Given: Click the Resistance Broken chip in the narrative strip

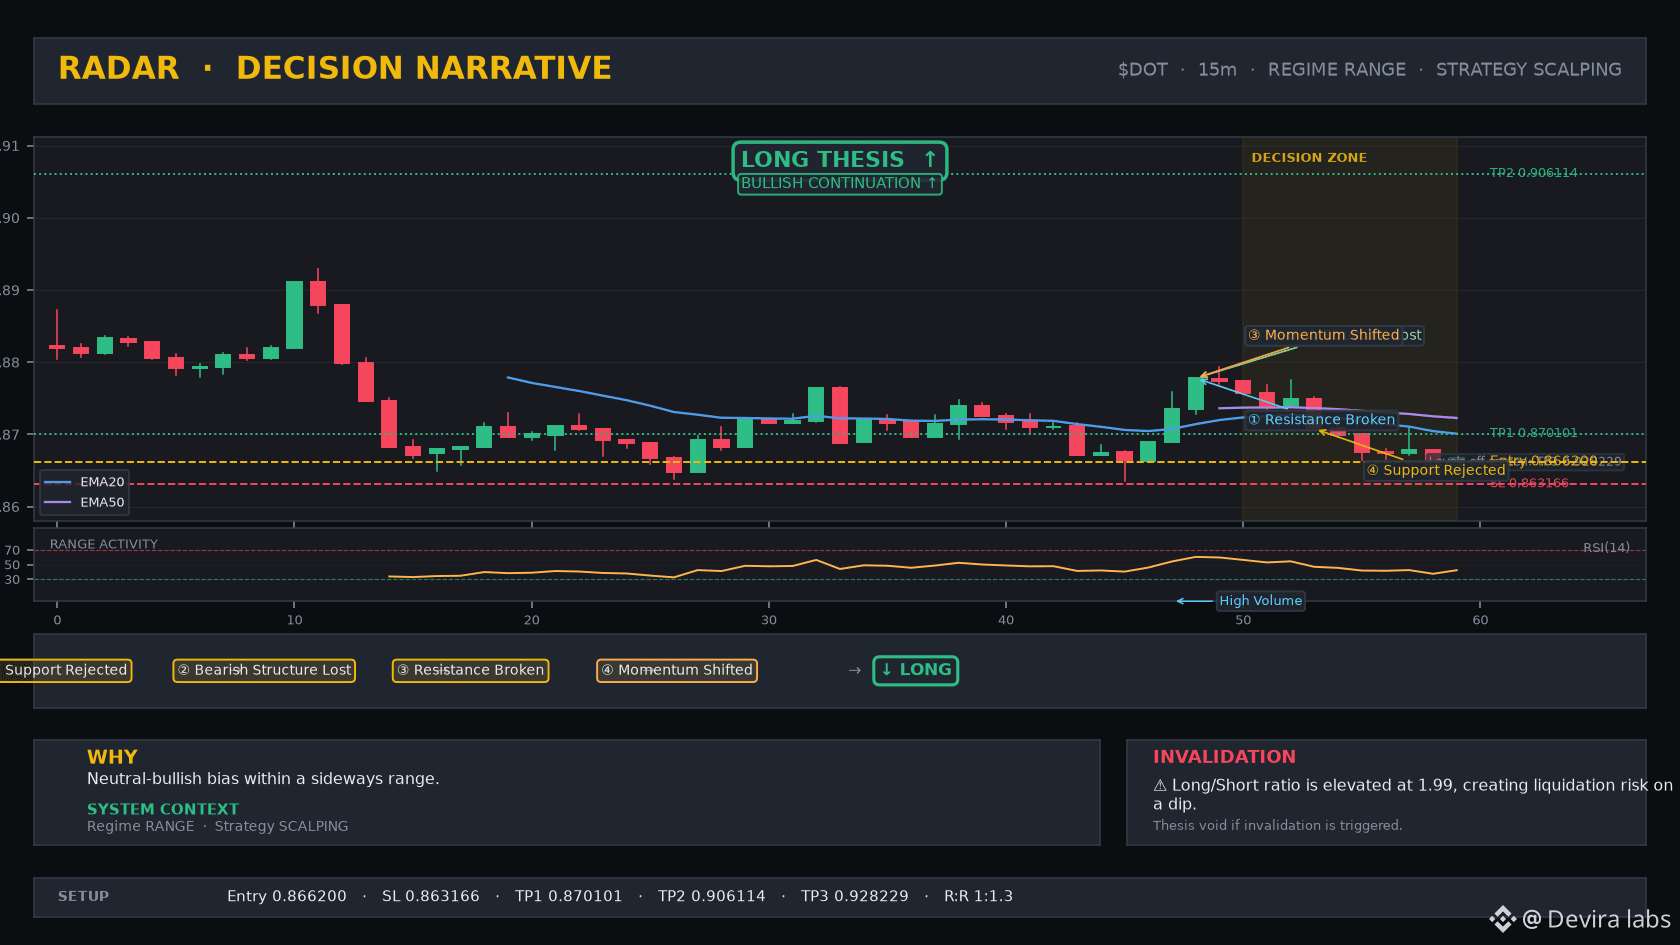Looking at the screenshot, I should tap(470, 670).
